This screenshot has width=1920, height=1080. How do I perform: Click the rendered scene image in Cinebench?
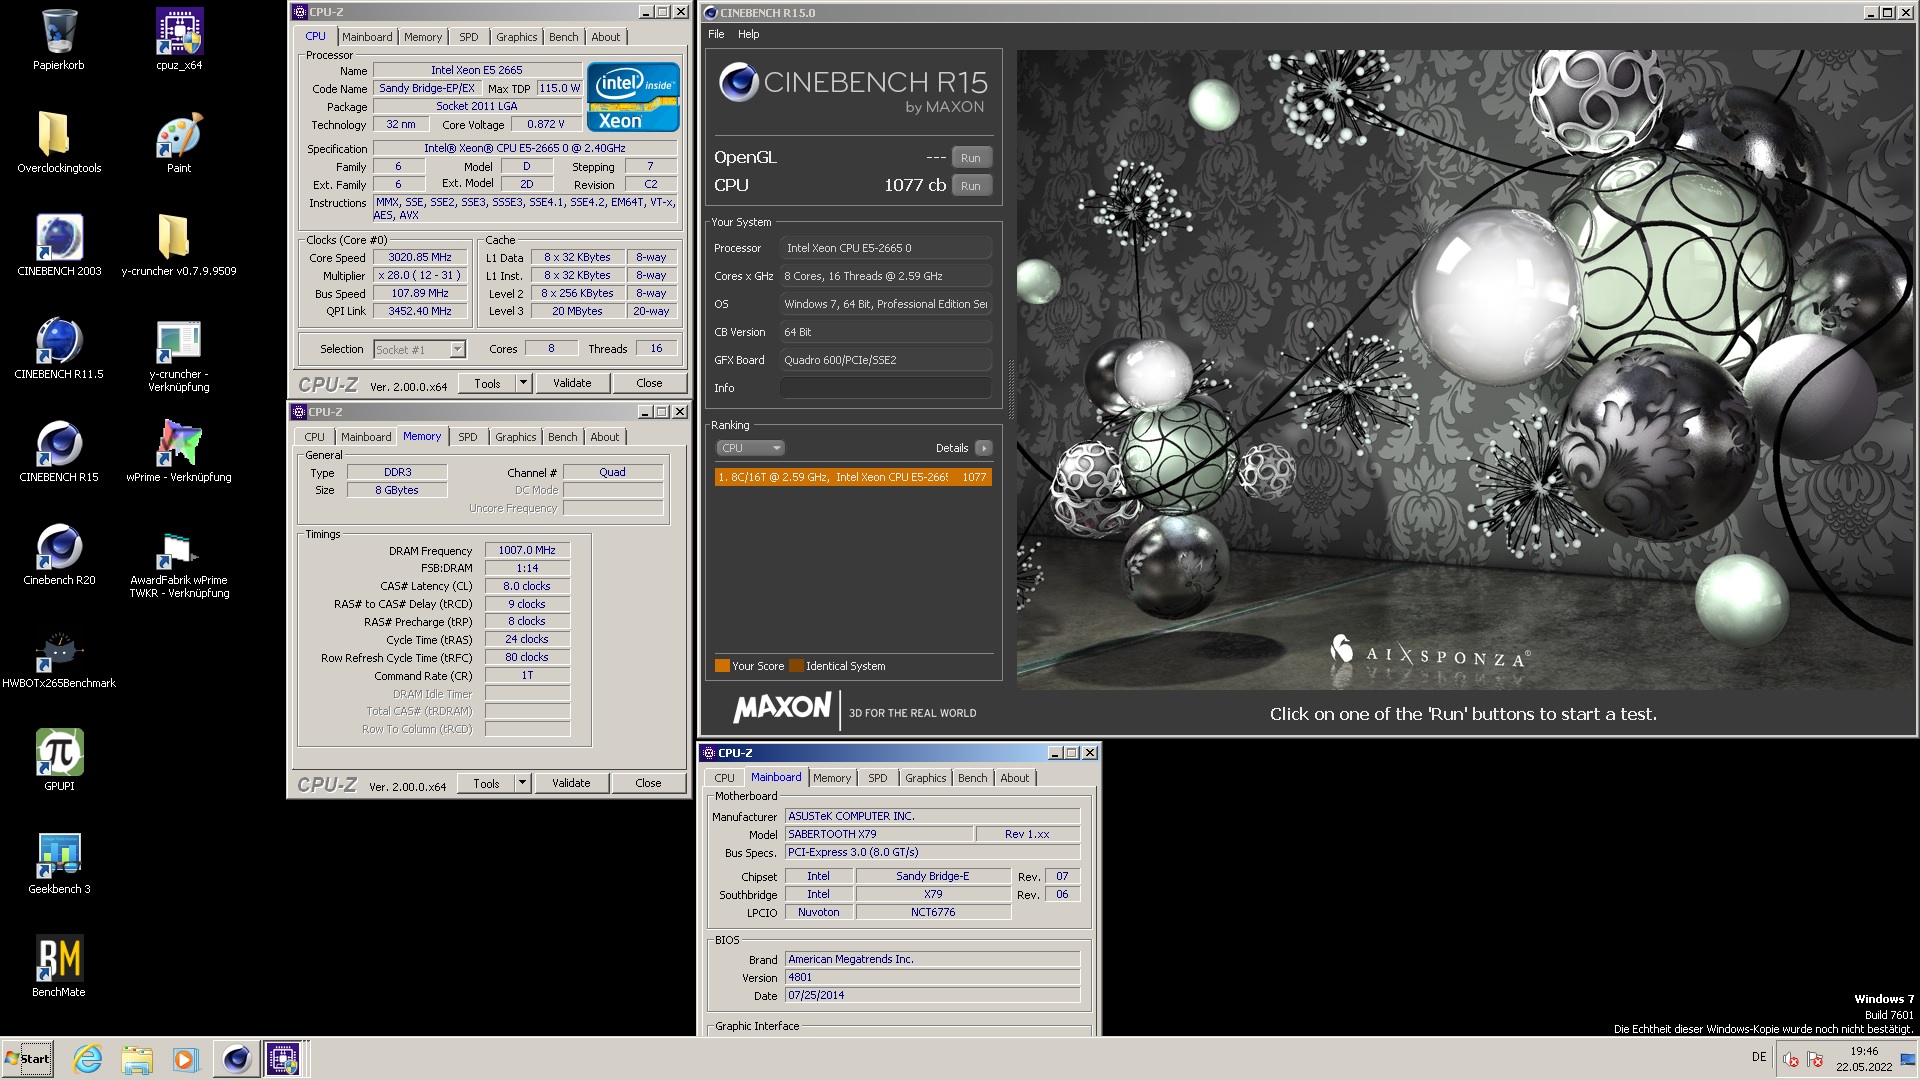[x=1465, y=369]
